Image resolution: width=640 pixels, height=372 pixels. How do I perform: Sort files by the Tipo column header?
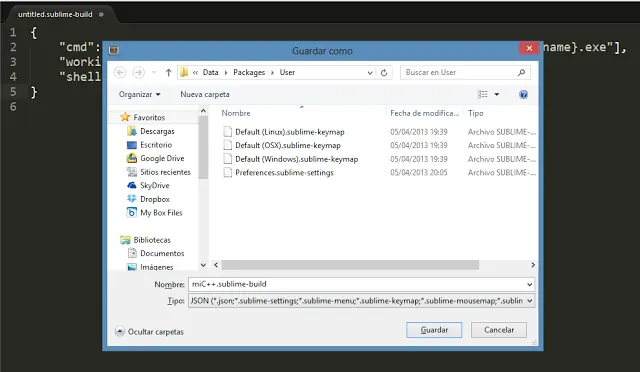click(x=476, y=113)
